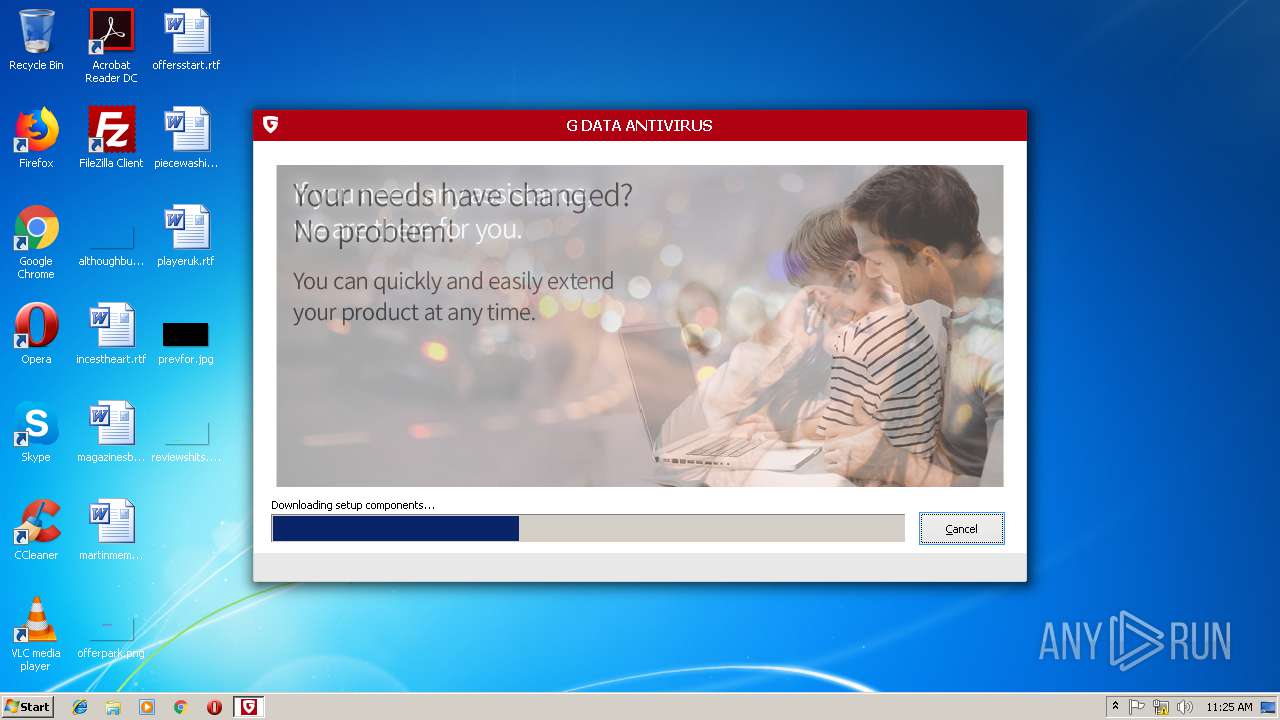Open Windows Explorer folder in taskbar

113,707
